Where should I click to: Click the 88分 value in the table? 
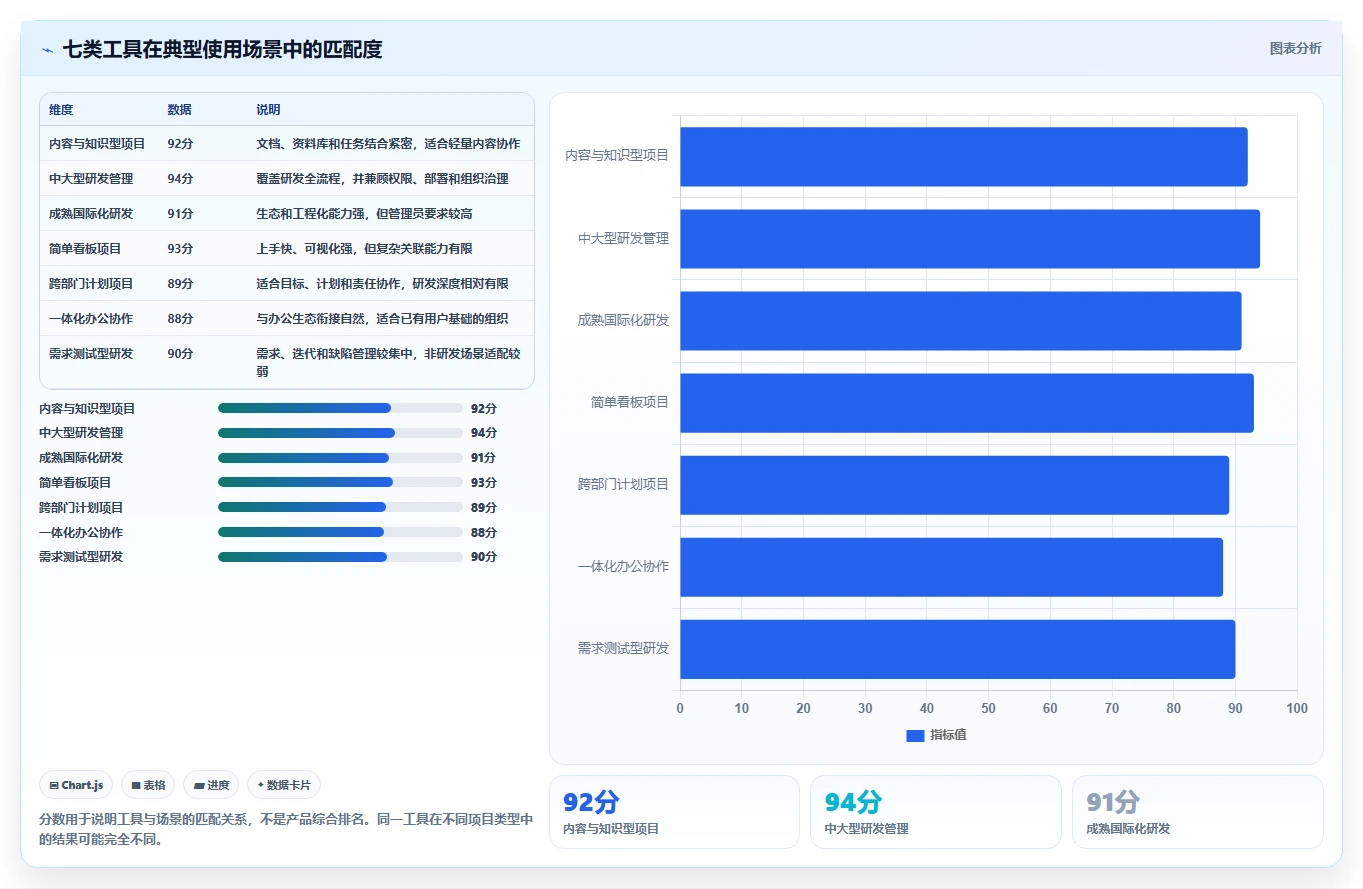180,319
